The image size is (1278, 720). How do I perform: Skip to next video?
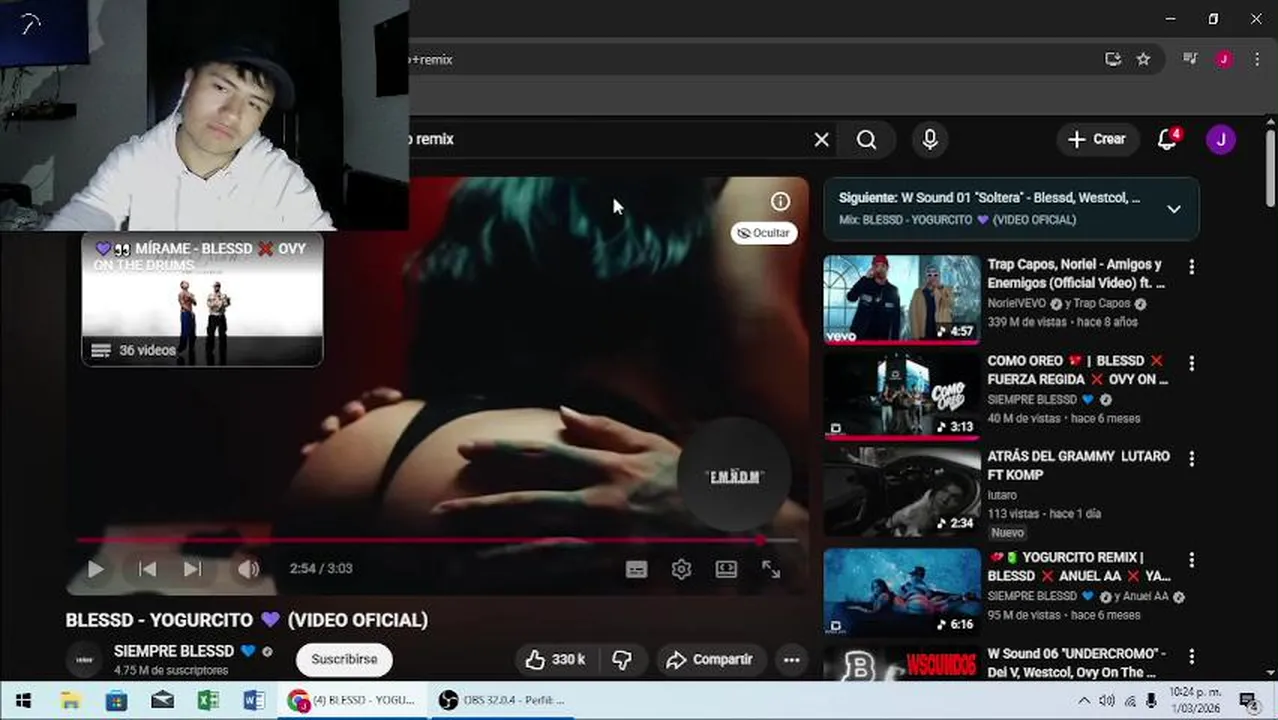click(x=192, y=569)
